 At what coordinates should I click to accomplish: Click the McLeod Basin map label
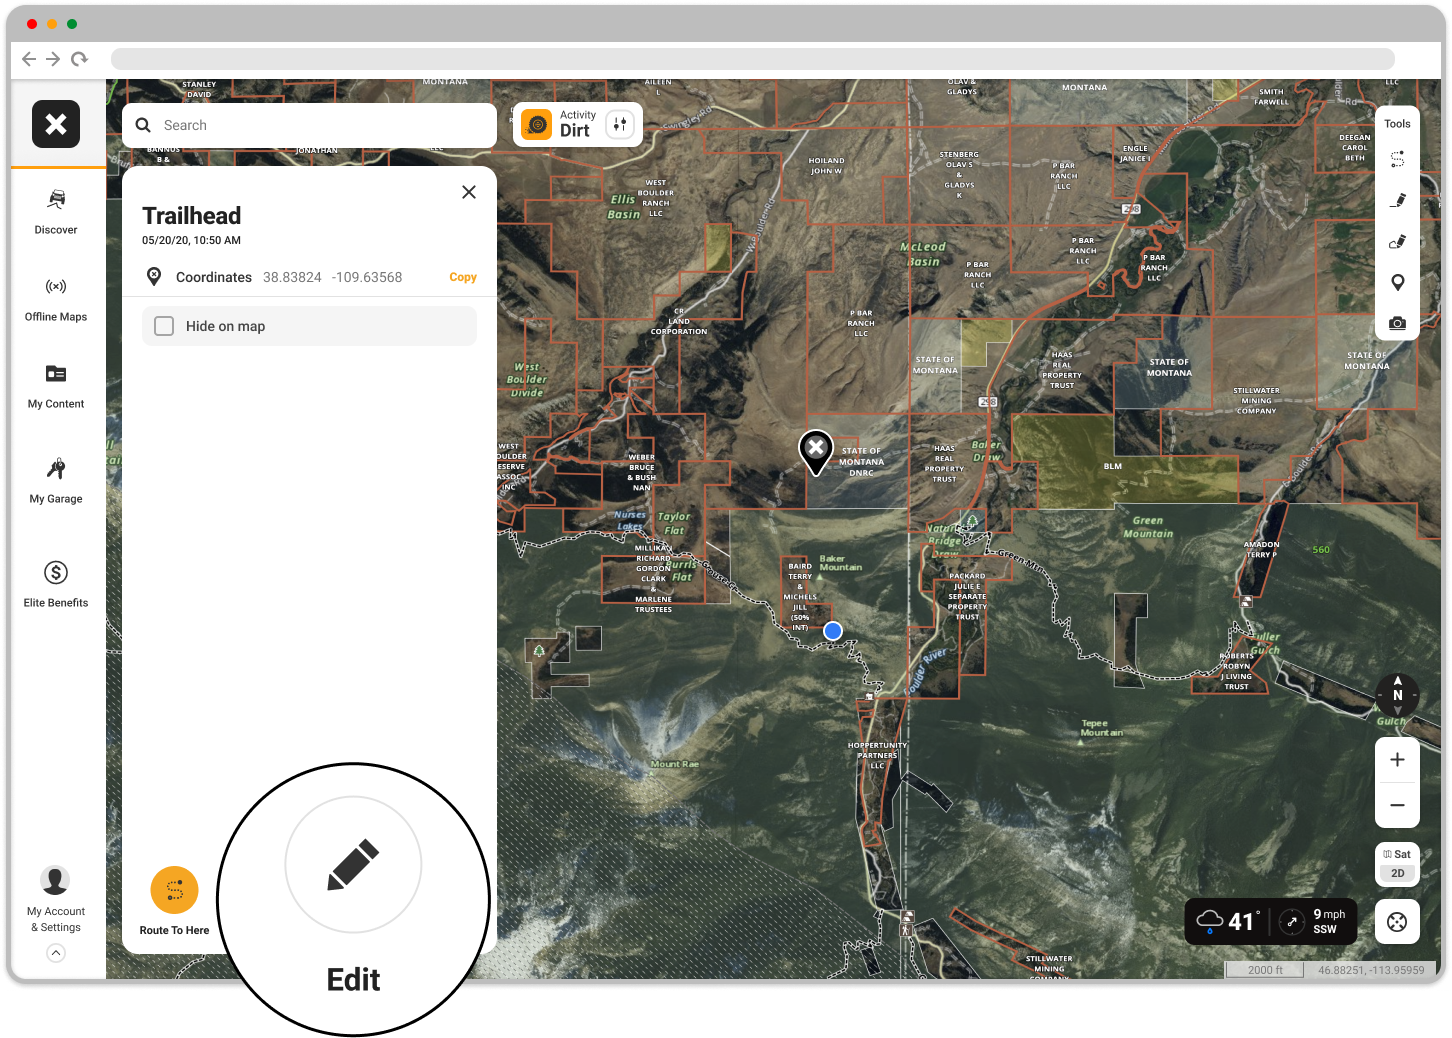click(922, 254)
